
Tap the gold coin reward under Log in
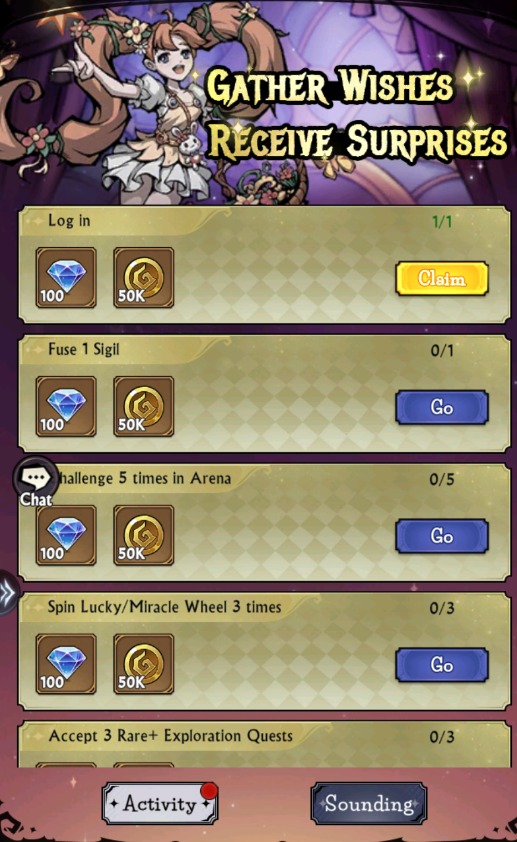pyautogui.click(x=143, y=278)
